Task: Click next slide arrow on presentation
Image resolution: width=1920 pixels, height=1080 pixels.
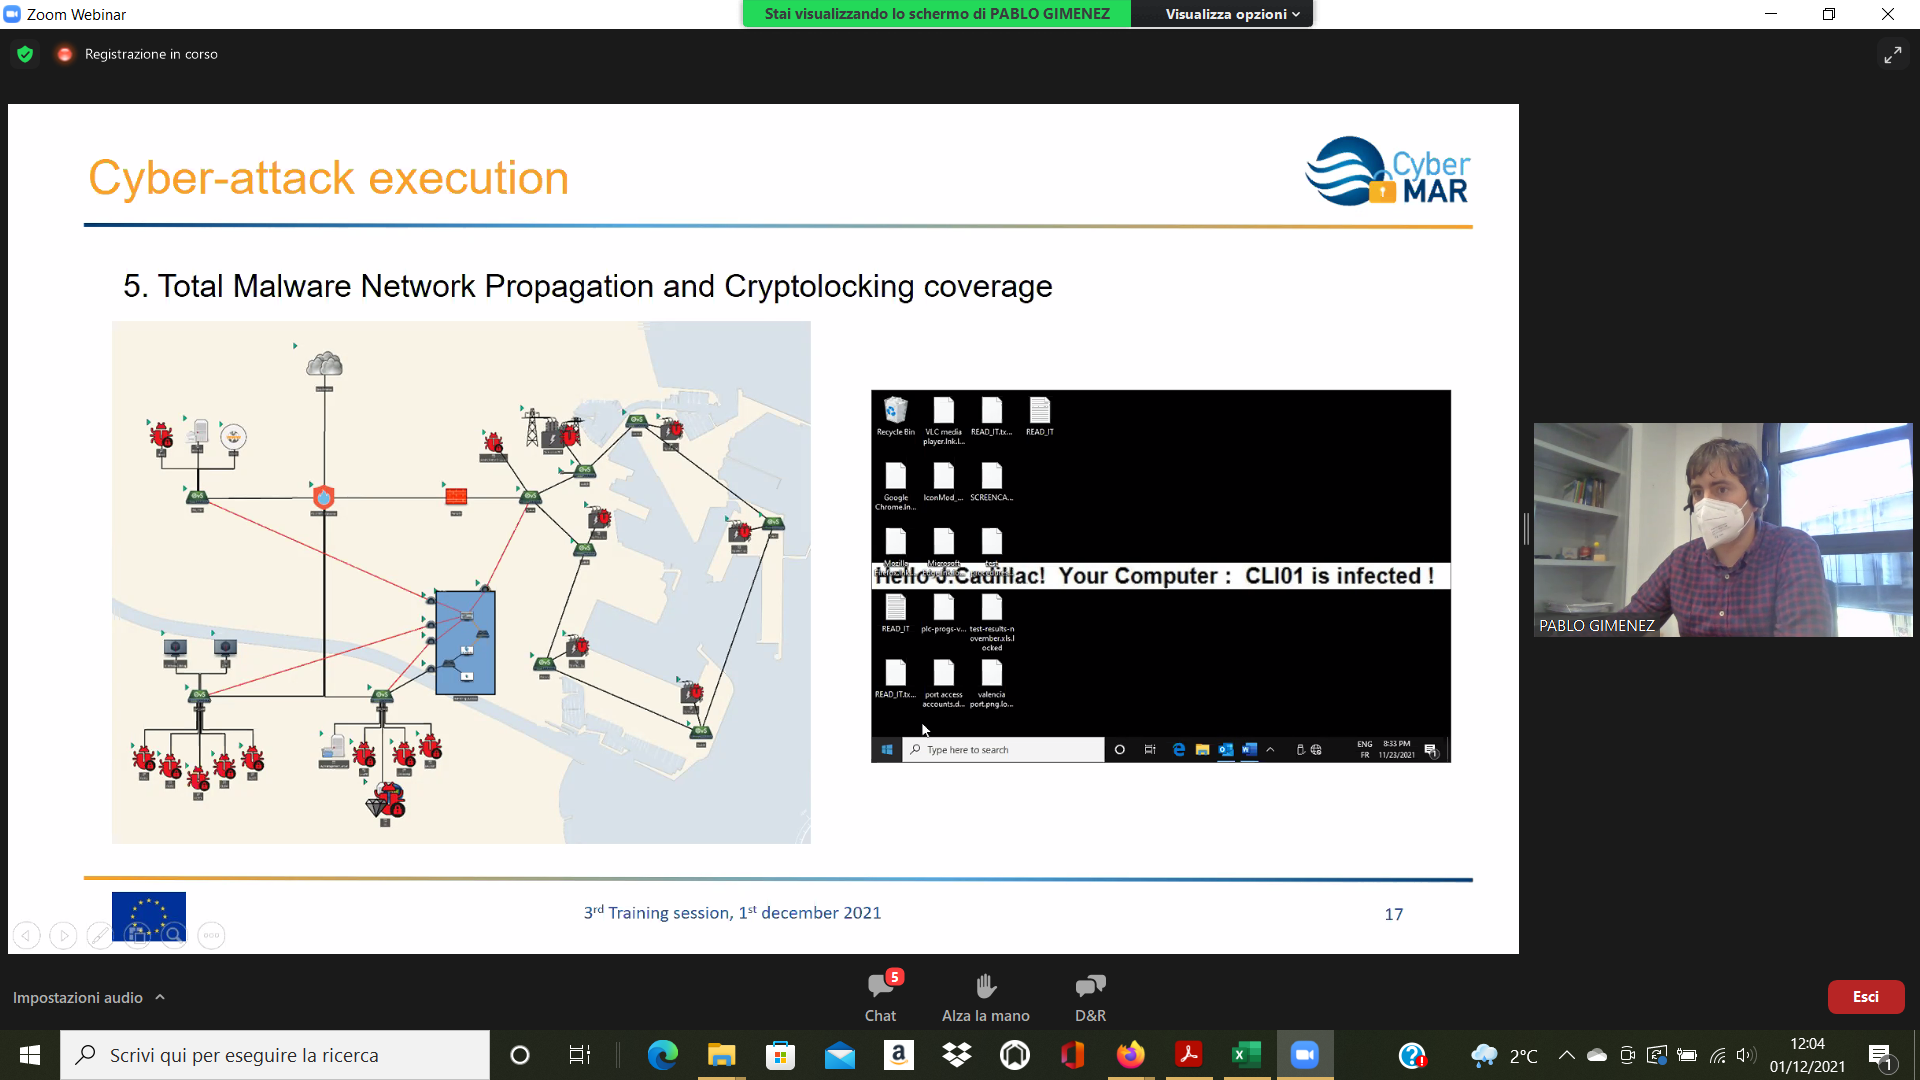Action: tap(63, 936)
